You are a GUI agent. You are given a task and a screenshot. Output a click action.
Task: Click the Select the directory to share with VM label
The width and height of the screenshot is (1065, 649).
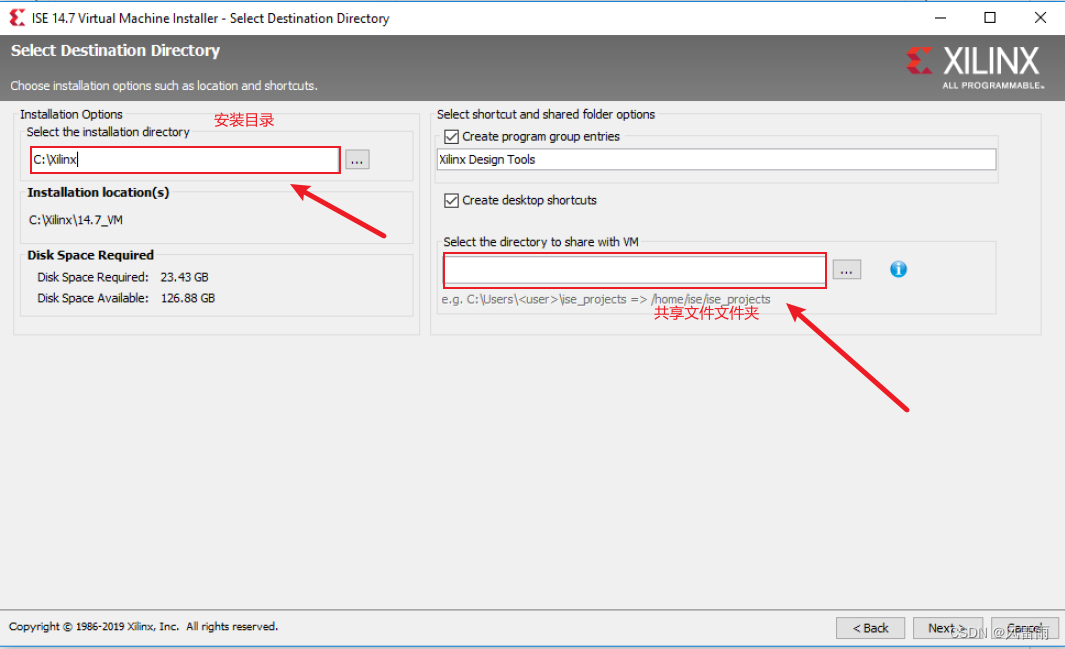pos(541,242)
